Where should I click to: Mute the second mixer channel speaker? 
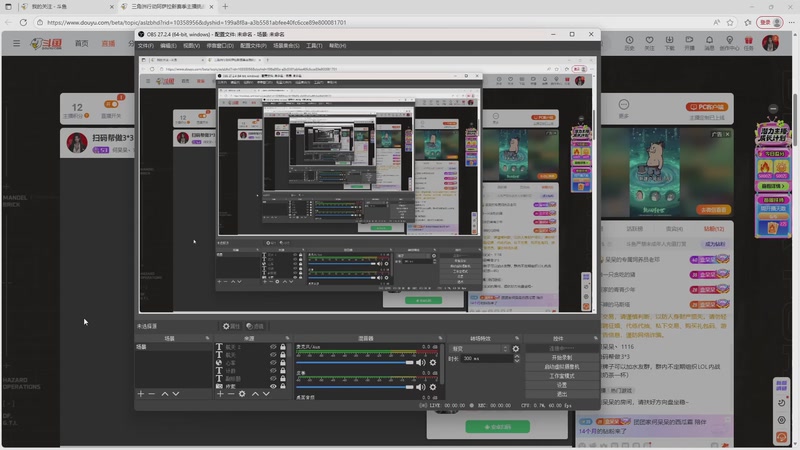(420, 387)
